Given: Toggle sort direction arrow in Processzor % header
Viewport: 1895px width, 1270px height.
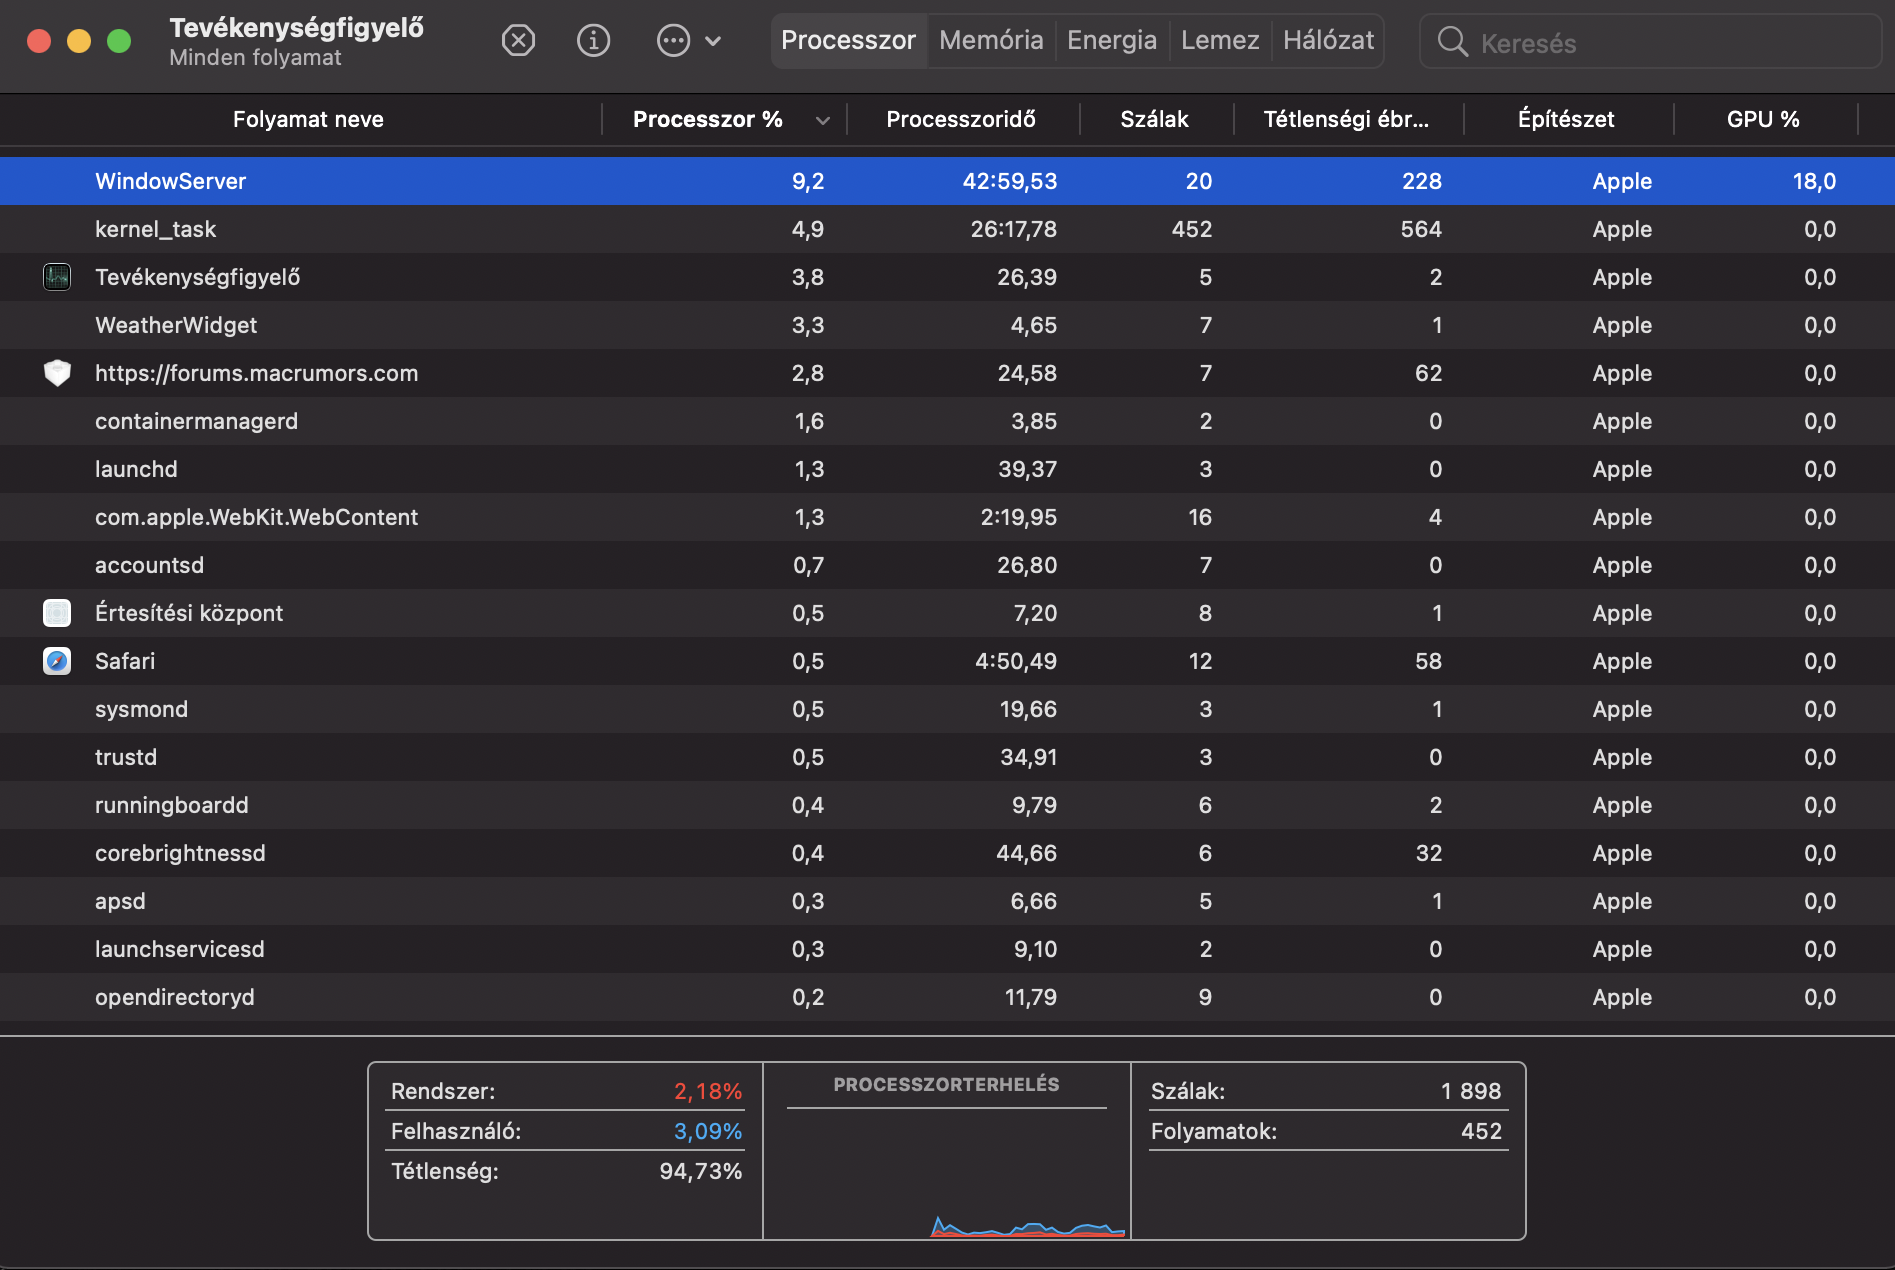Looking at the screenshot, I should point(822,121).
